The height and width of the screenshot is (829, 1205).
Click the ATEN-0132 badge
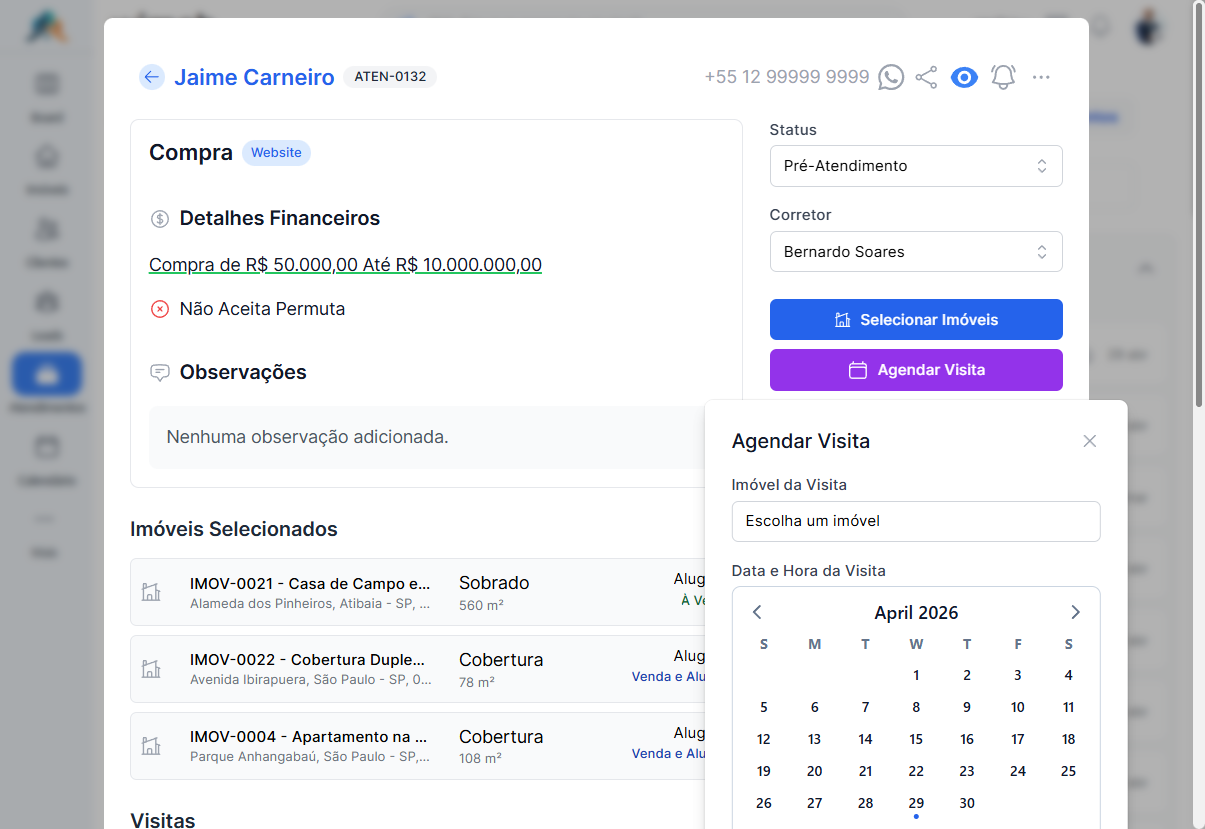pos(390,77)
